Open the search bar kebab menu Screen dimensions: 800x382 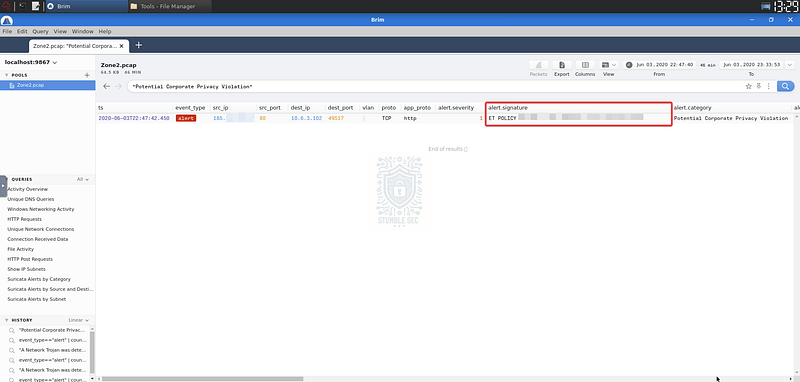[768, 86]
